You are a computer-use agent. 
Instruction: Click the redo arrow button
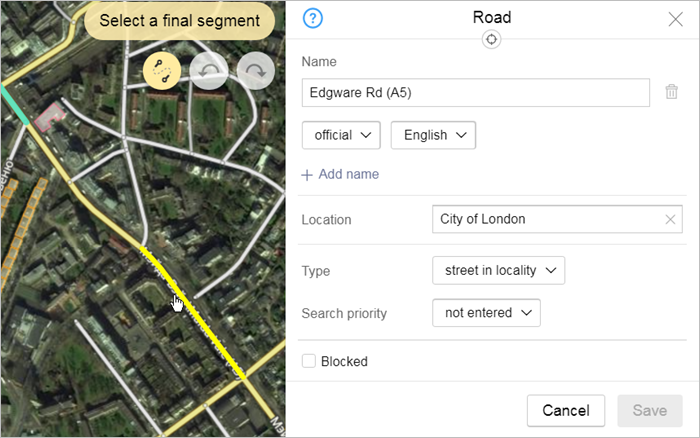(x=256, y=71)
